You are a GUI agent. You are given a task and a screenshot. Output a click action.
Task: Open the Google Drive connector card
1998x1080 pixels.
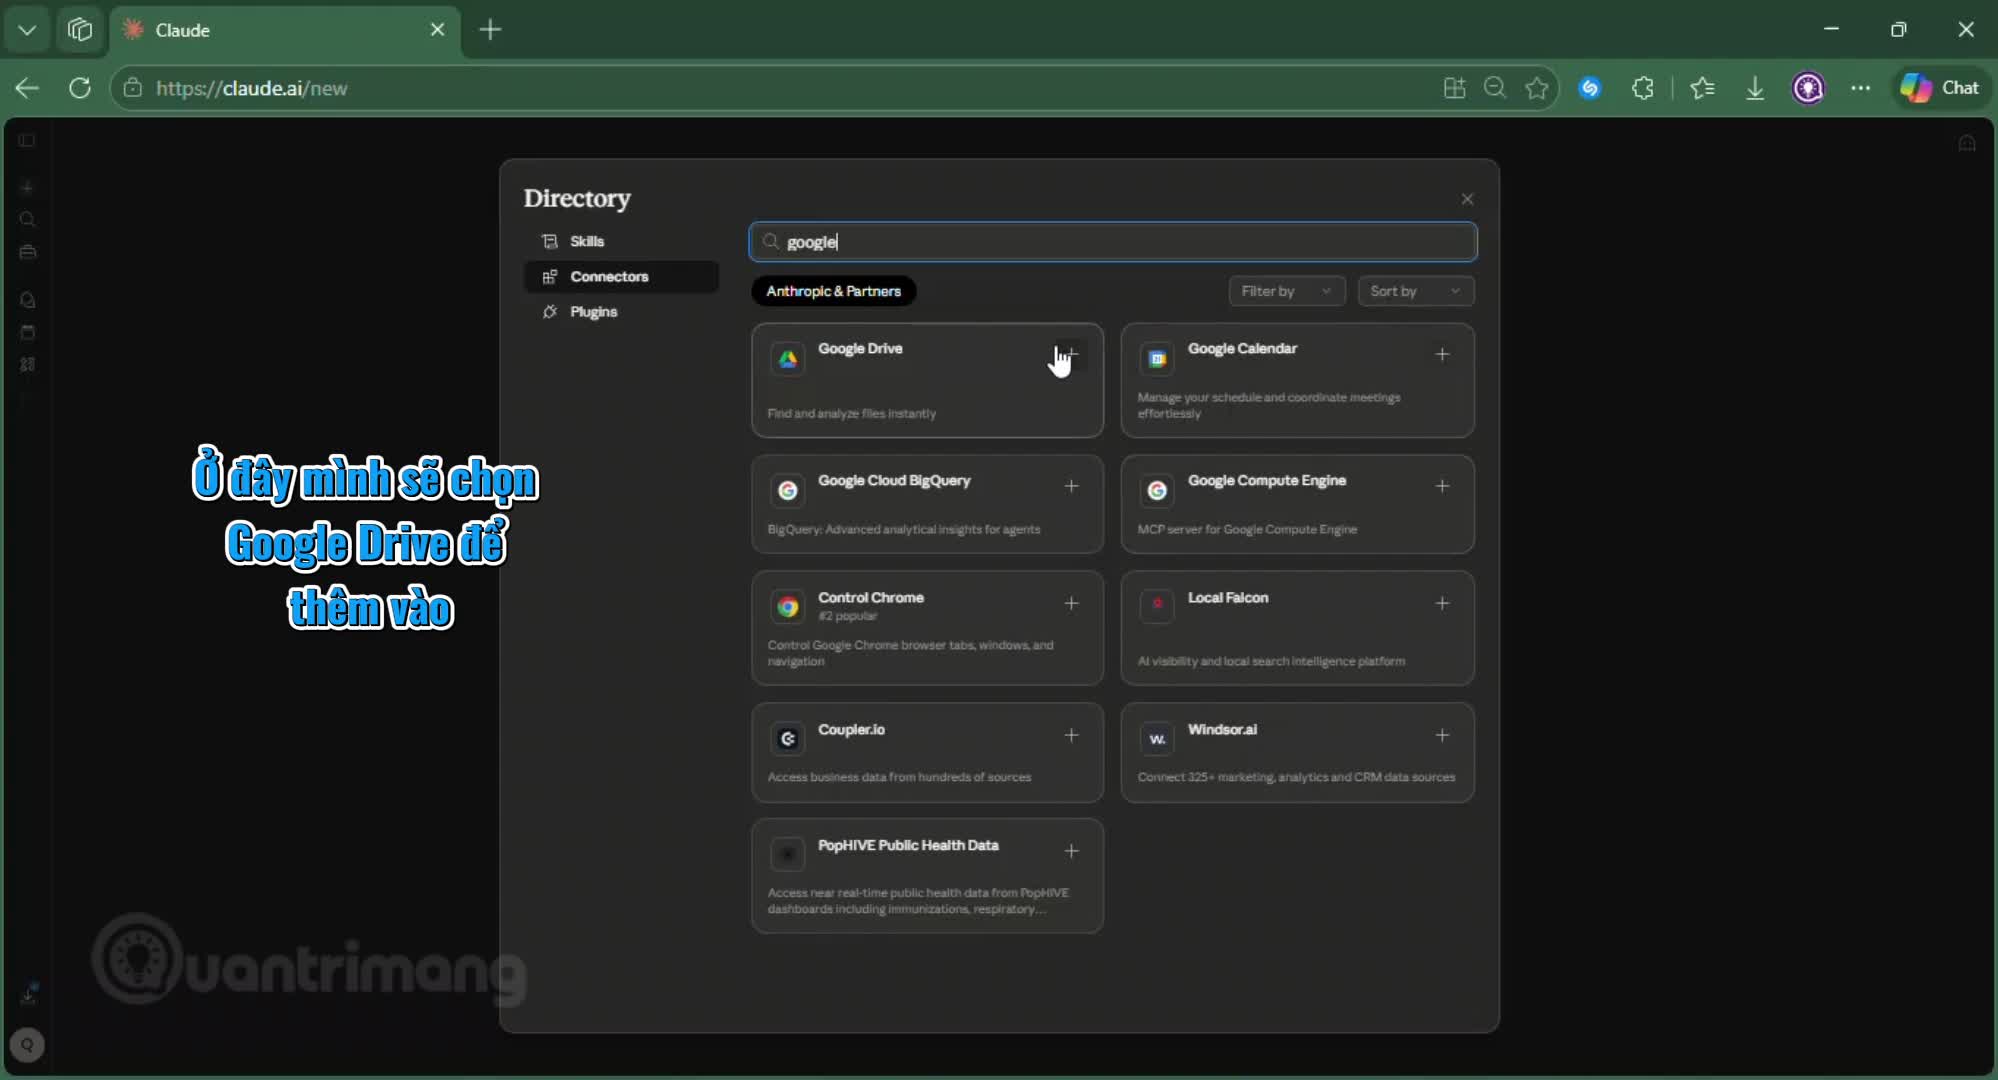[927, 380]
